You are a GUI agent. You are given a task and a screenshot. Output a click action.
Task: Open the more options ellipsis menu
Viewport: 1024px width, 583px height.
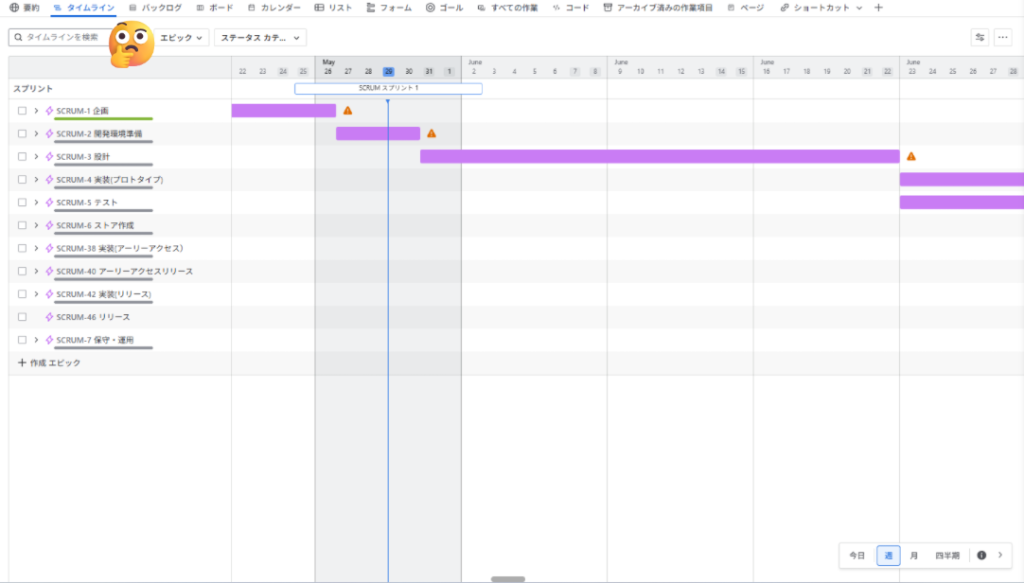(1003, 37)
